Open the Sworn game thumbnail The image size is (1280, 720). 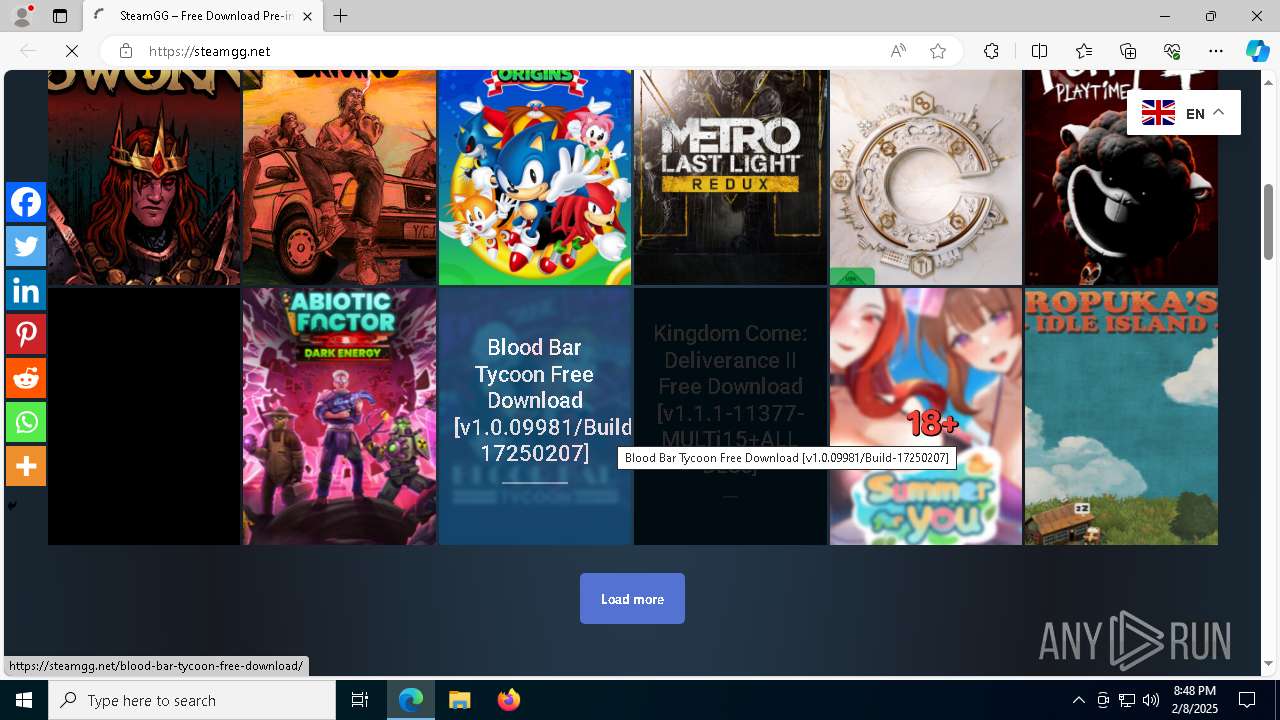144,177
